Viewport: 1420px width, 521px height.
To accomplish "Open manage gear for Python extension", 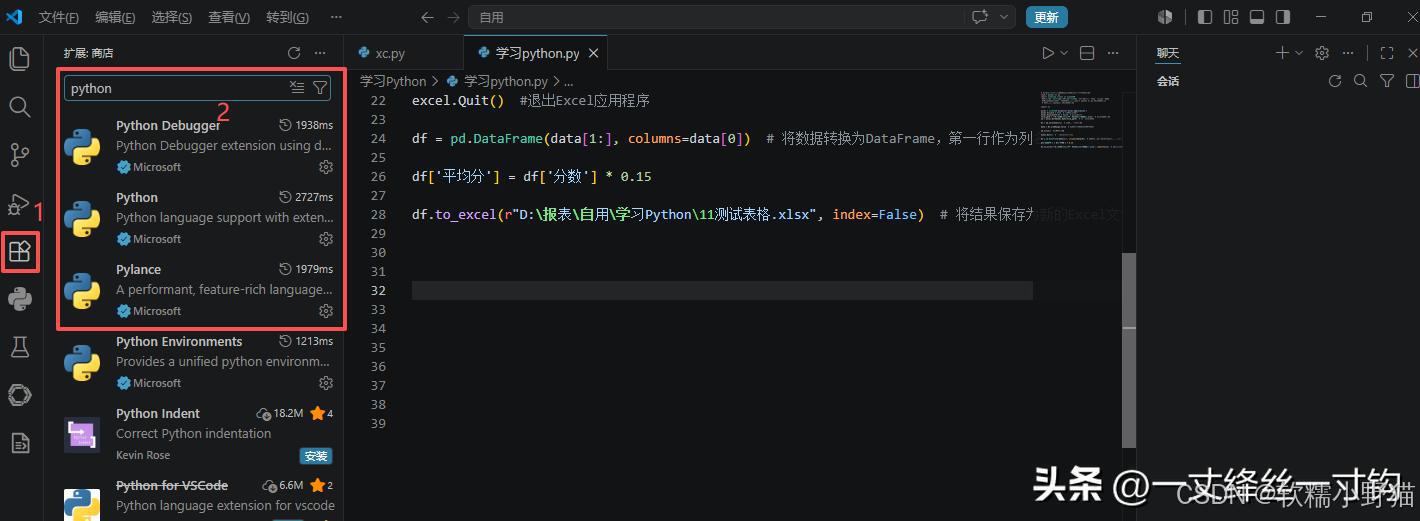I will click(x=325, y=239).
